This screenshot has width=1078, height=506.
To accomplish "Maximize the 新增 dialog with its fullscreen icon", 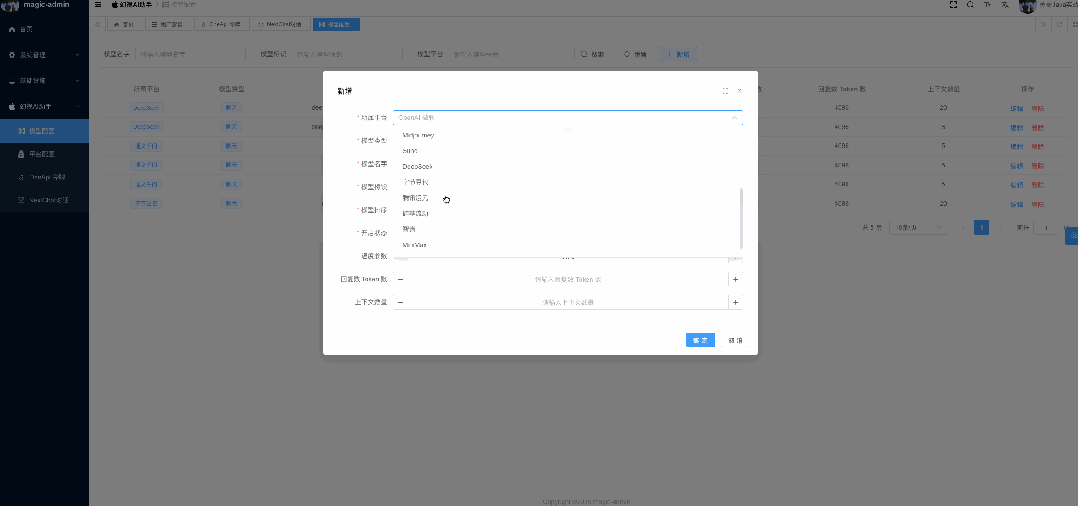I will point(725,91).
